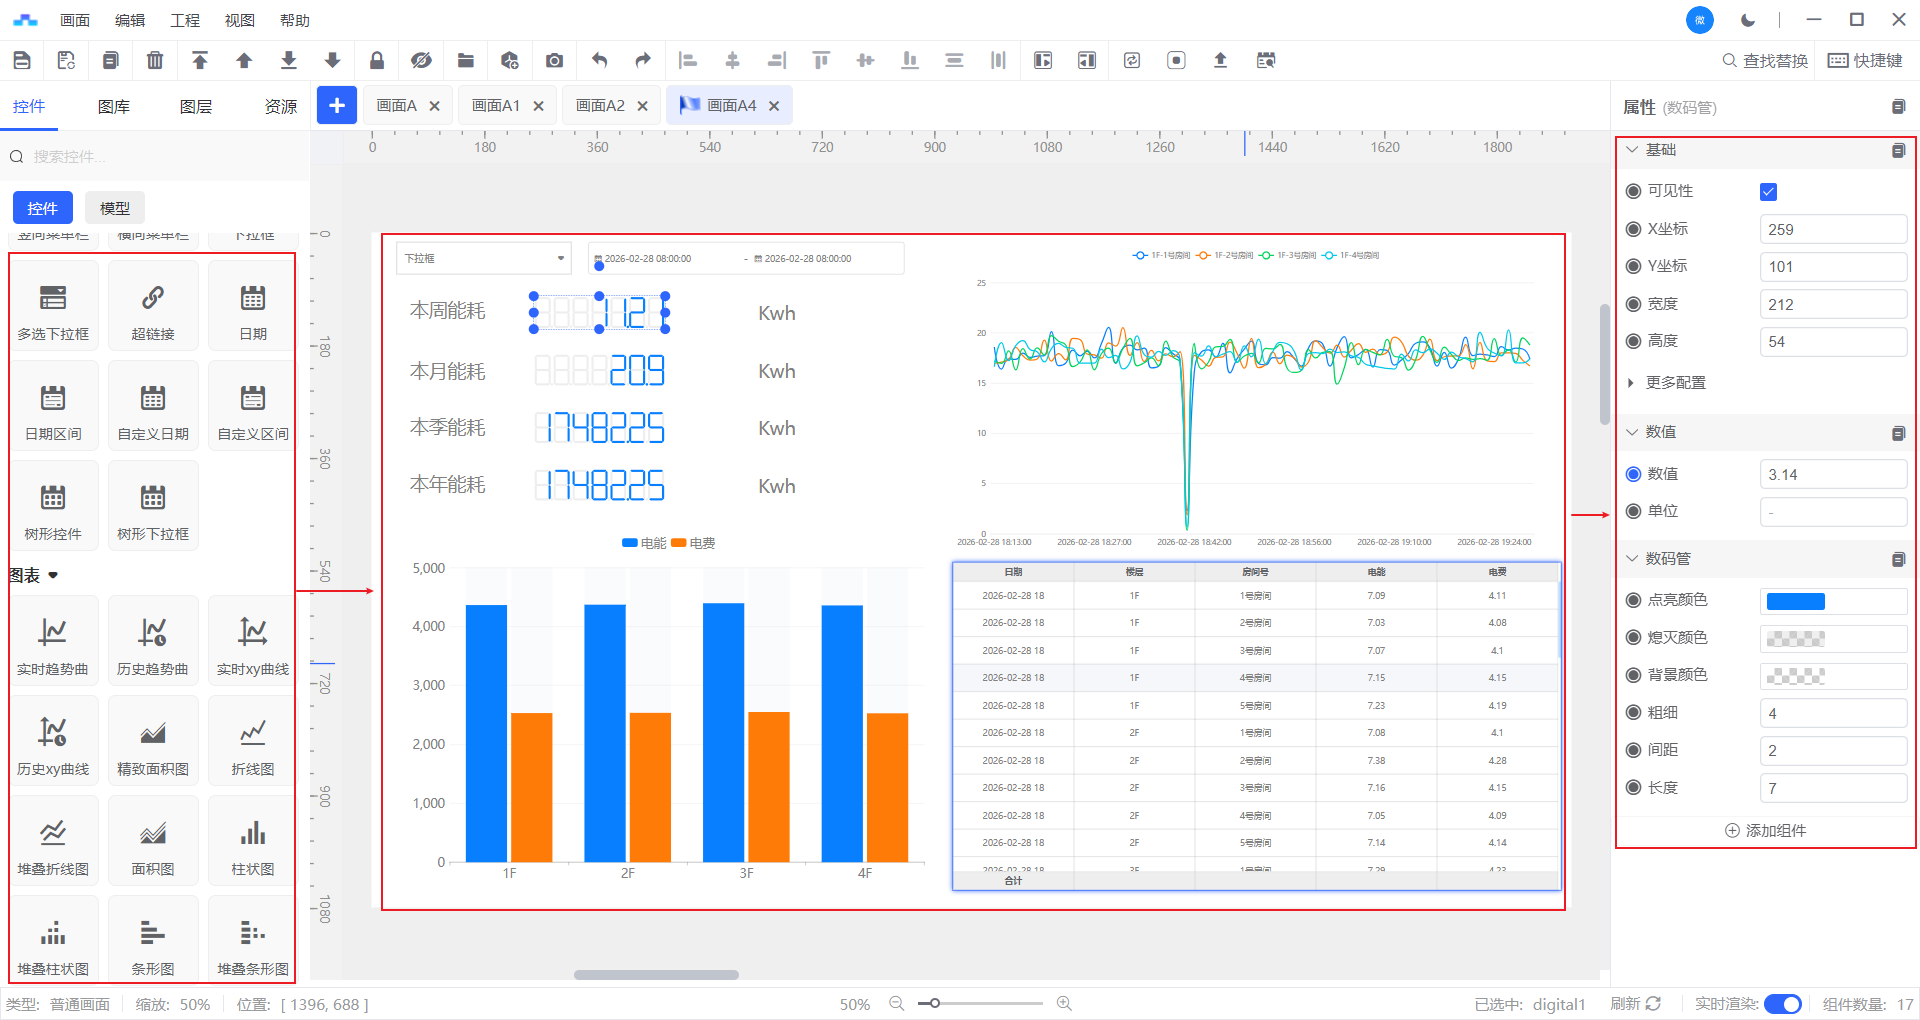This screenshot has height=1020, width=1920.
Task: Select the 数值 binding radio button
Action: tap(1634, 474)
